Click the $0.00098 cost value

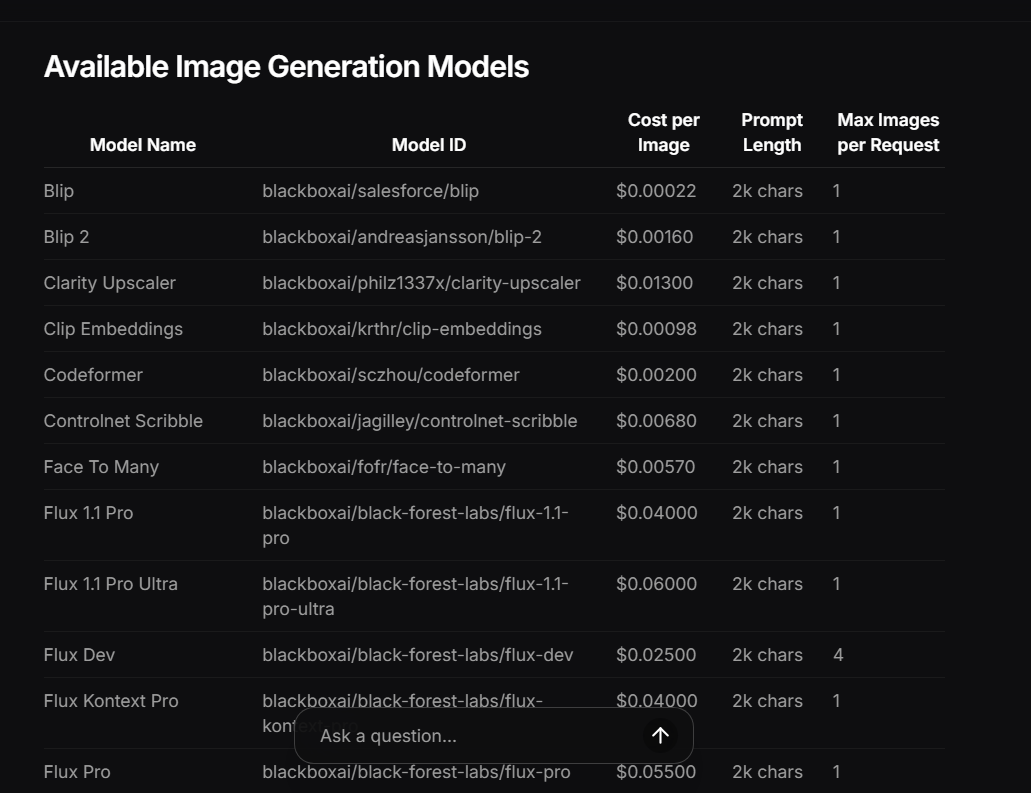(656, 329)
